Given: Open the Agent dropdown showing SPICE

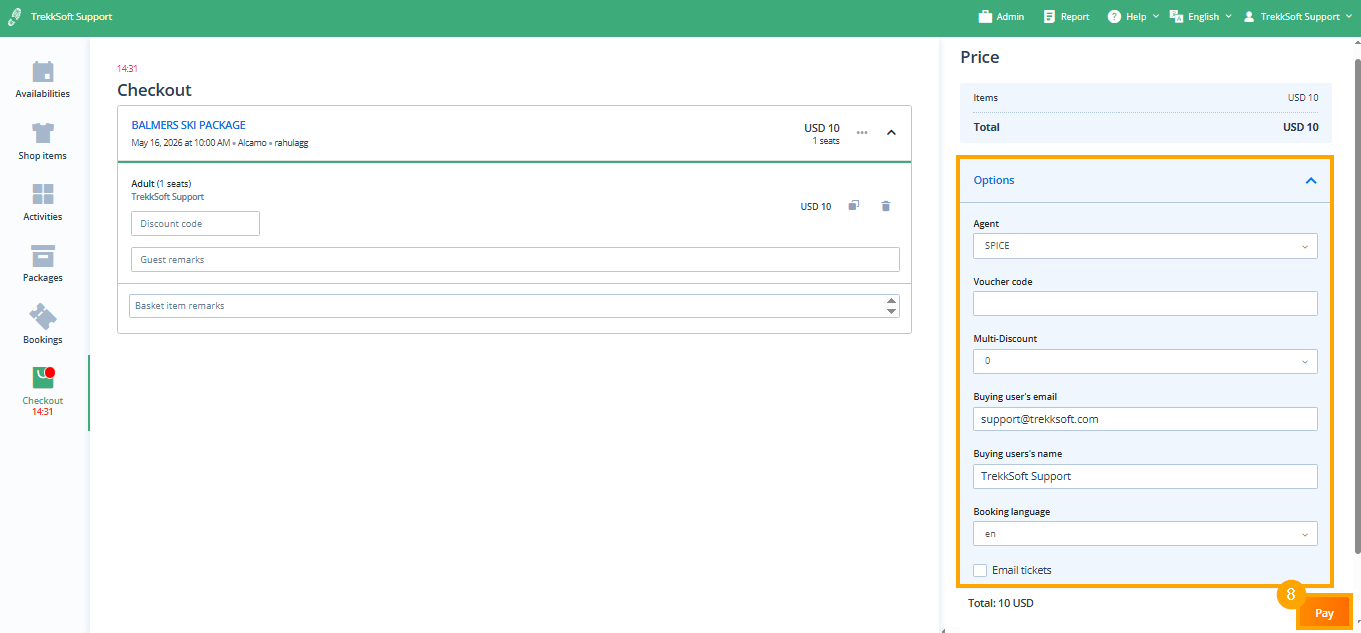Looking at the screenshot, I should tap(1145, 246).
